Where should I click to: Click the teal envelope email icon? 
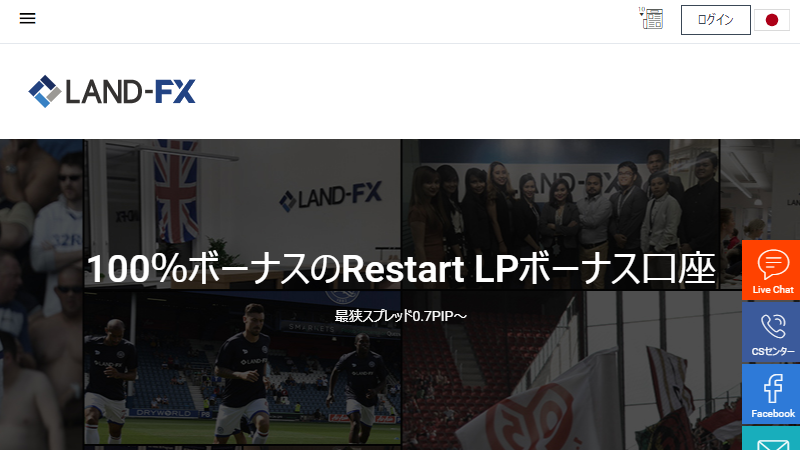[x=772, y=444]
